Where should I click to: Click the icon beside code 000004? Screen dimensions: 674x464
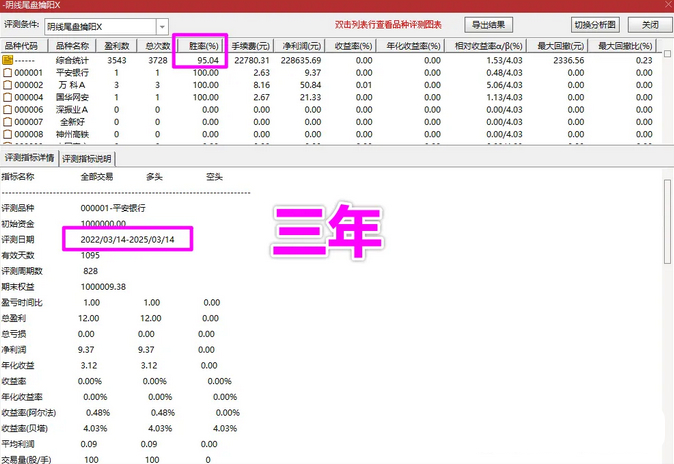tap(7, 97)
